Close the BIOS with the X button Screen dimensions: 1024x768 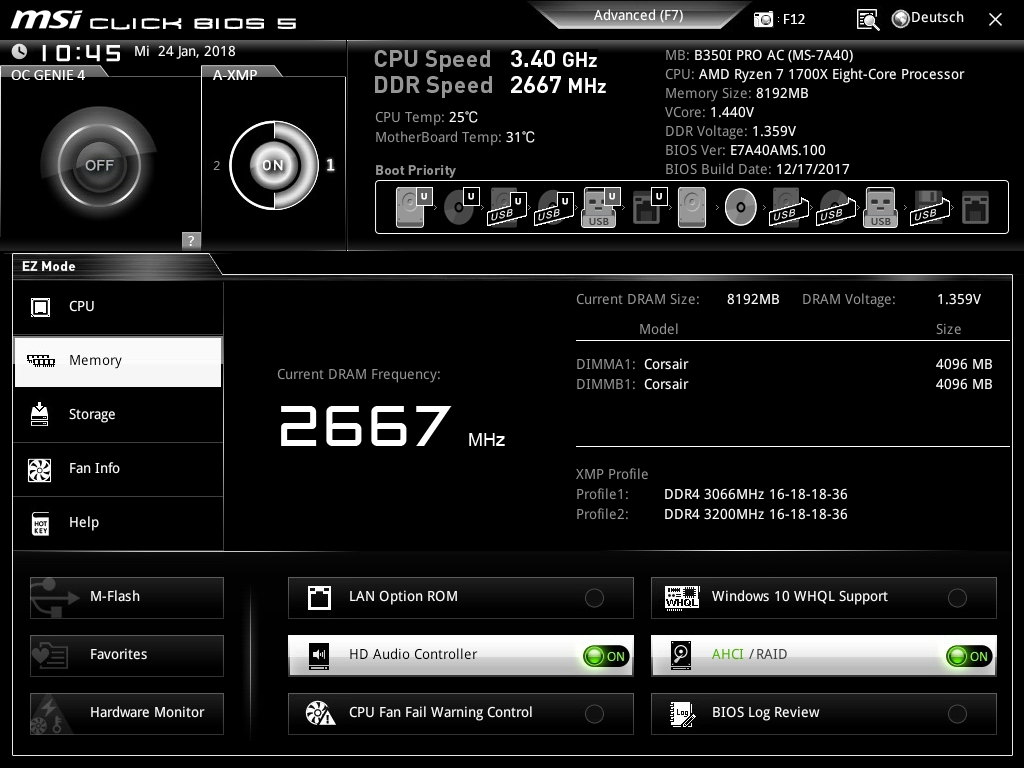coord(995,20)
